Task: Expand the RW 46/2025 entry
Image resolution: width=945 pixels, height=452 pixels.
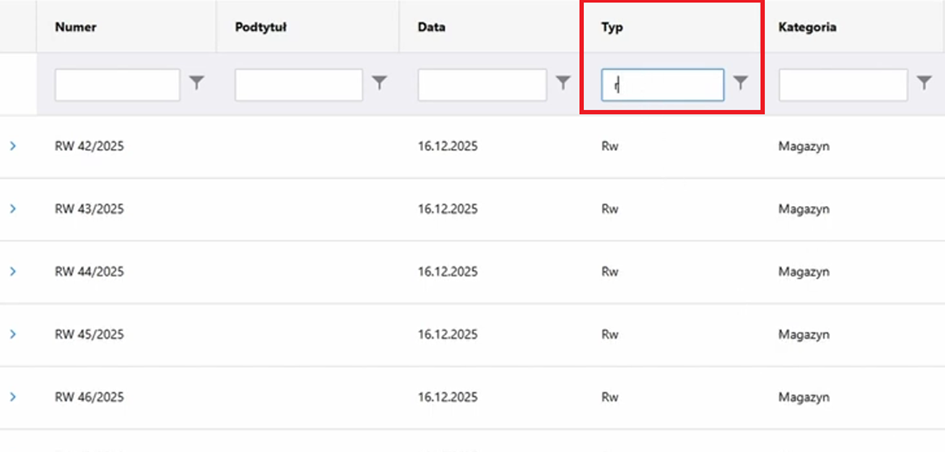Action: (x=13, y=397)
